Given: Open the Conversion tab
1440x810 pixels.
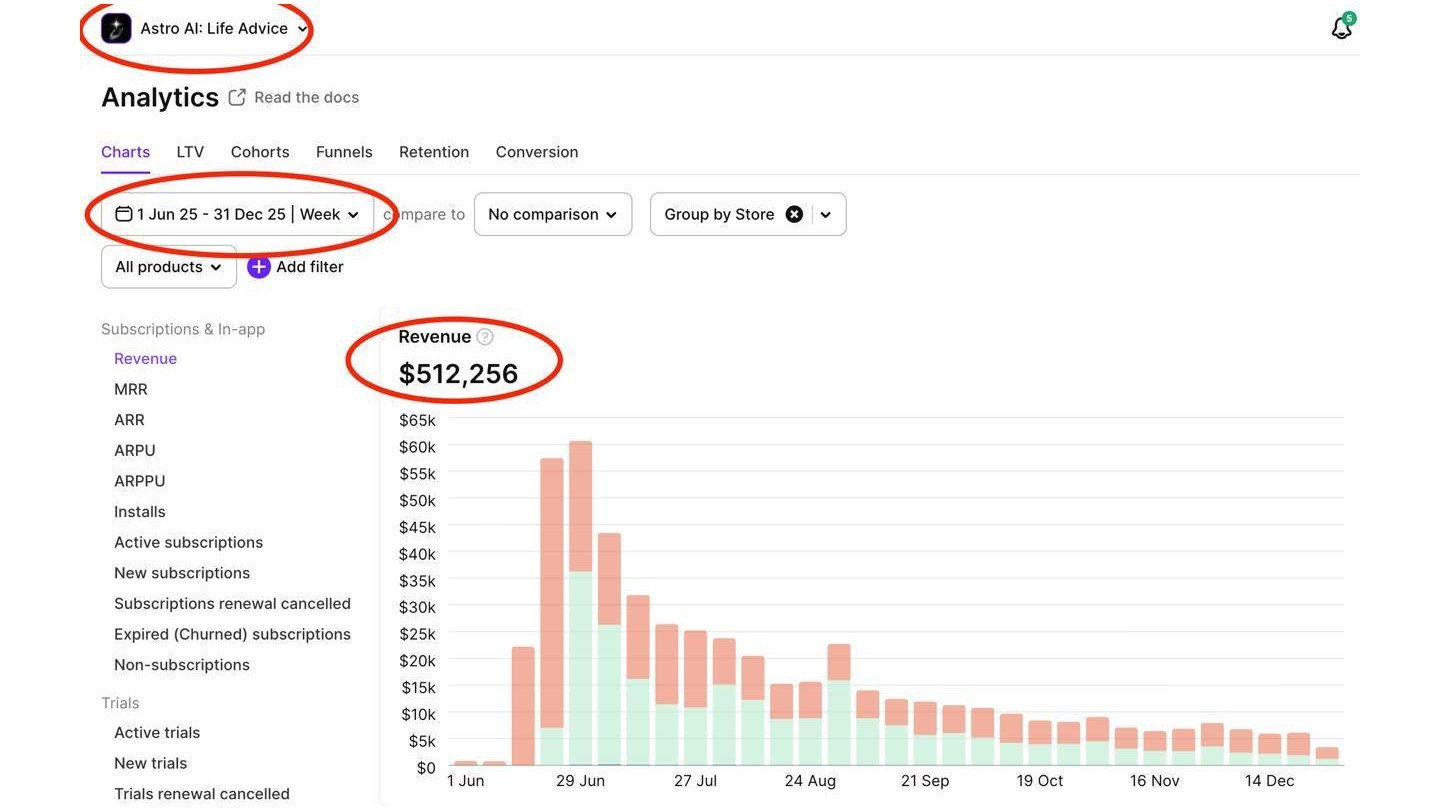Looking at the screenshot, I should [x=537, y=152].
